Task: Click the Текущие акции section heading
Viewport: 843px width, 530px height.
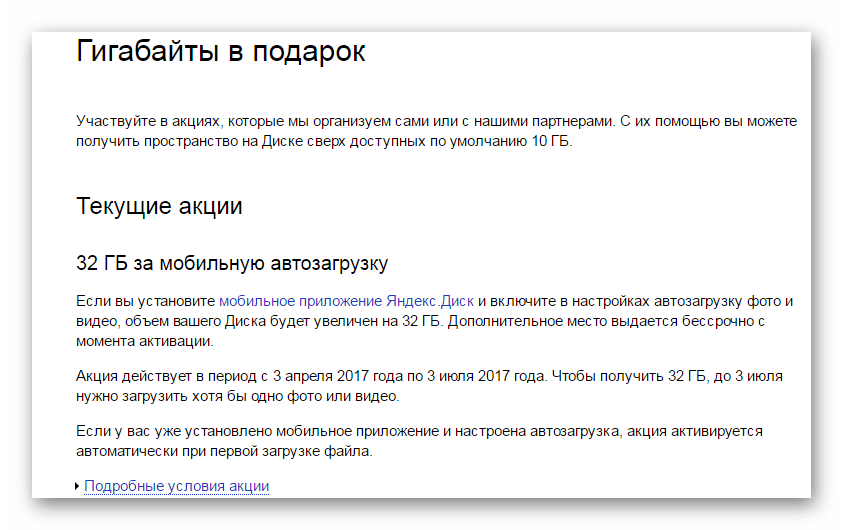Action: point(159,207)
